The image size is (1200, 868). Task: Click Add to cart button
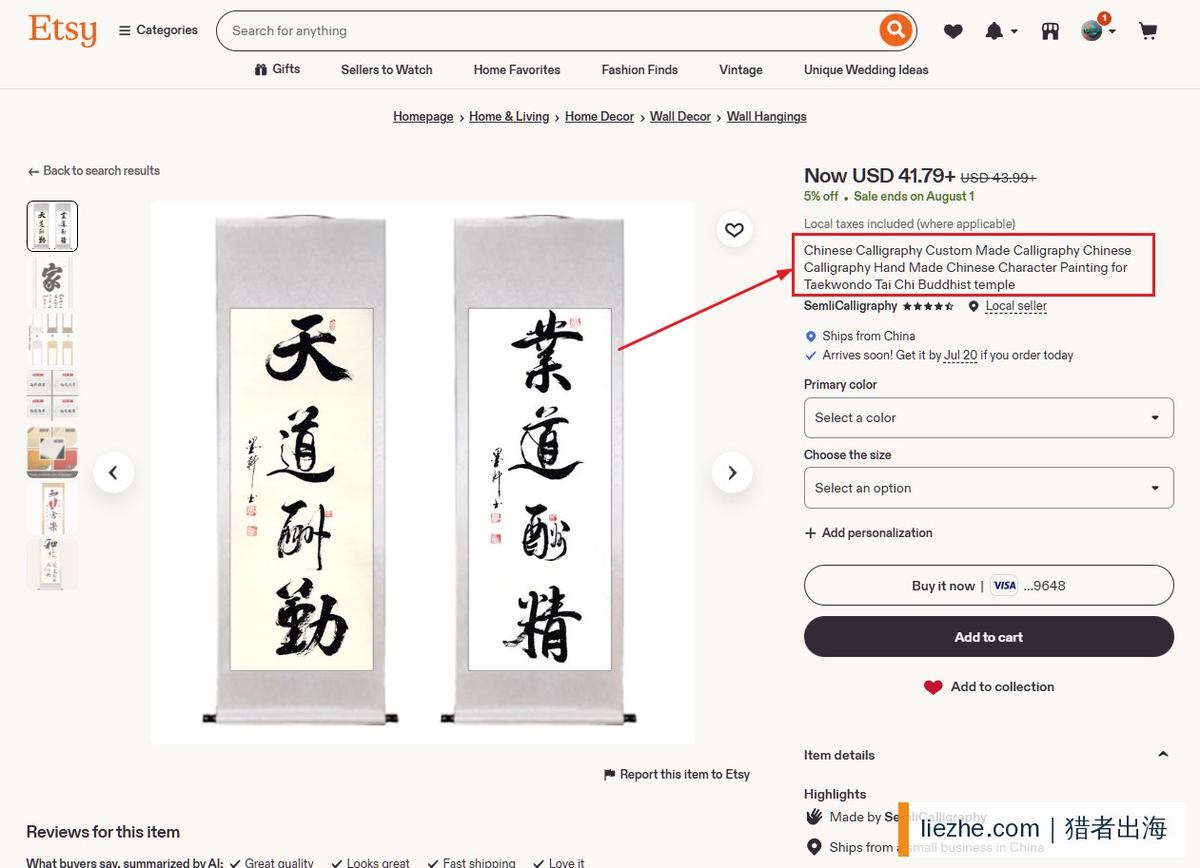(988, 637)
